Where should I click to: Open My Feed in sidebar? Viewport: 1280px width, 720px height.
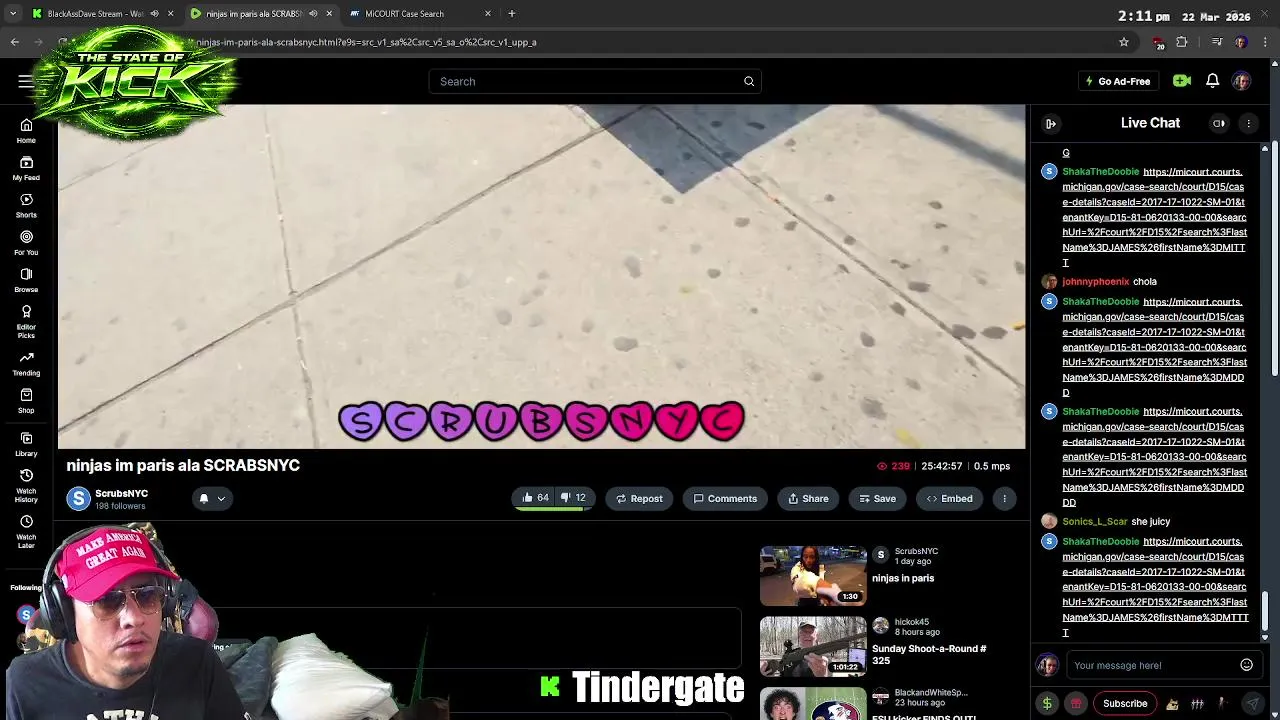coord(26,169)
